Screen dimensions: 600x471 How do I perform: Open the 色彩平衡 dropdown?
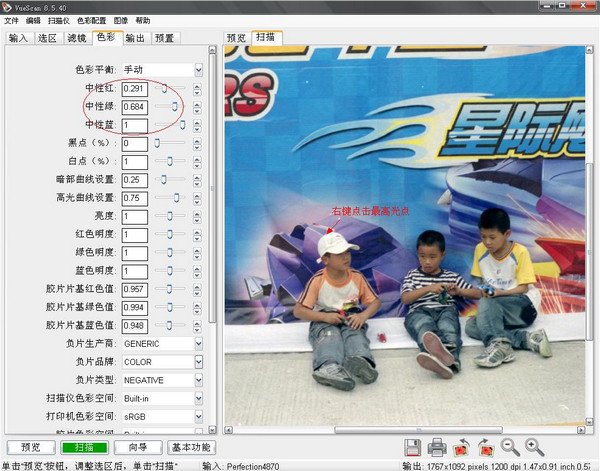pos(198,70)
